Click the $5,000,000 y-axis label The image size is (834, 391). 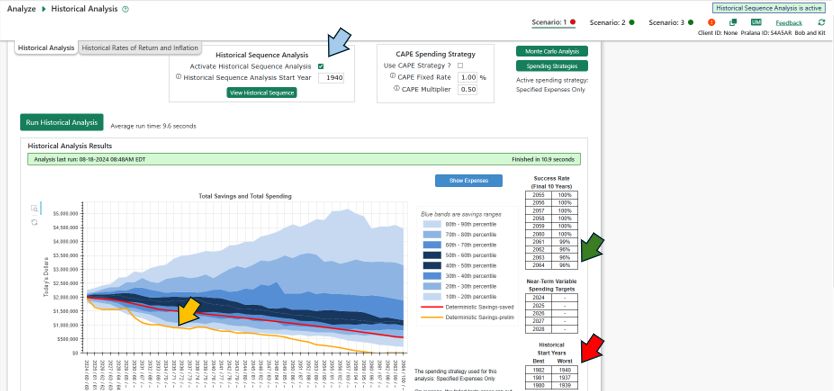coord(66,213)
